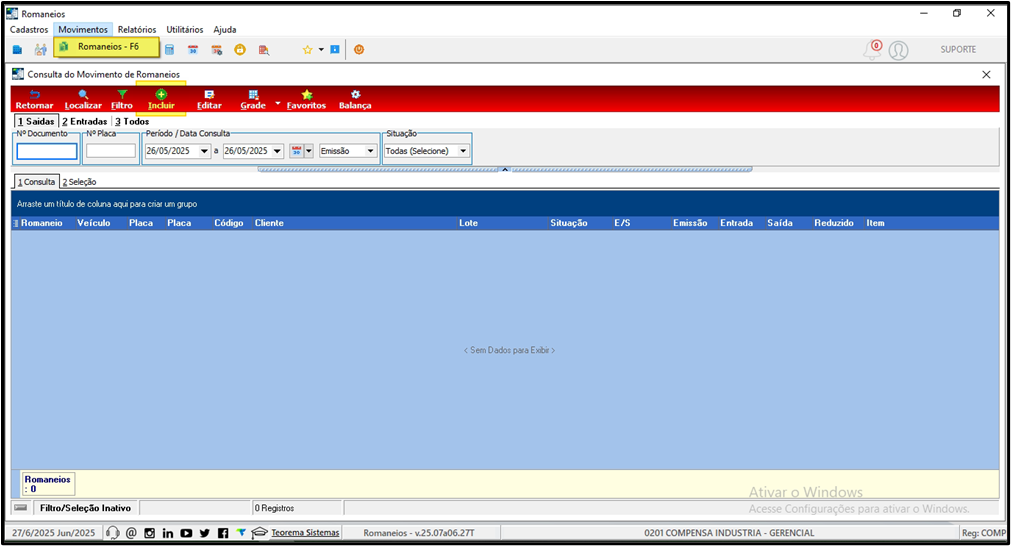
Task: Open the Ajuda menu
Action: 225,30
